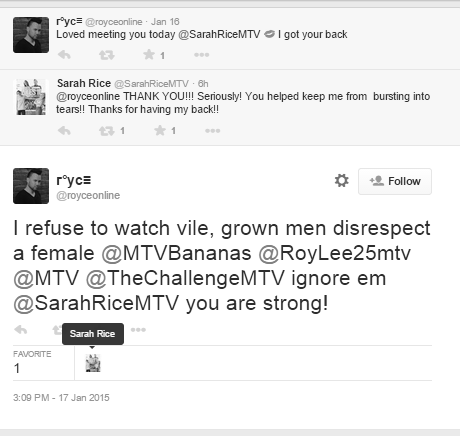
Task: Follow the @royceonline account
Action: (x=395, y=181)
